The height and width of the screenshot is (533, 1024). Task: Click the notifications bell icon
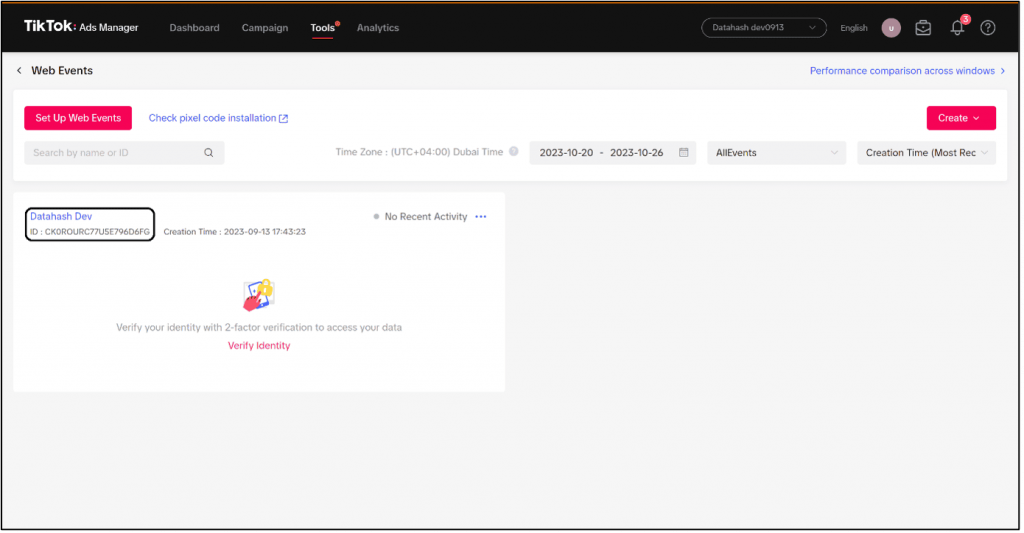957,28
